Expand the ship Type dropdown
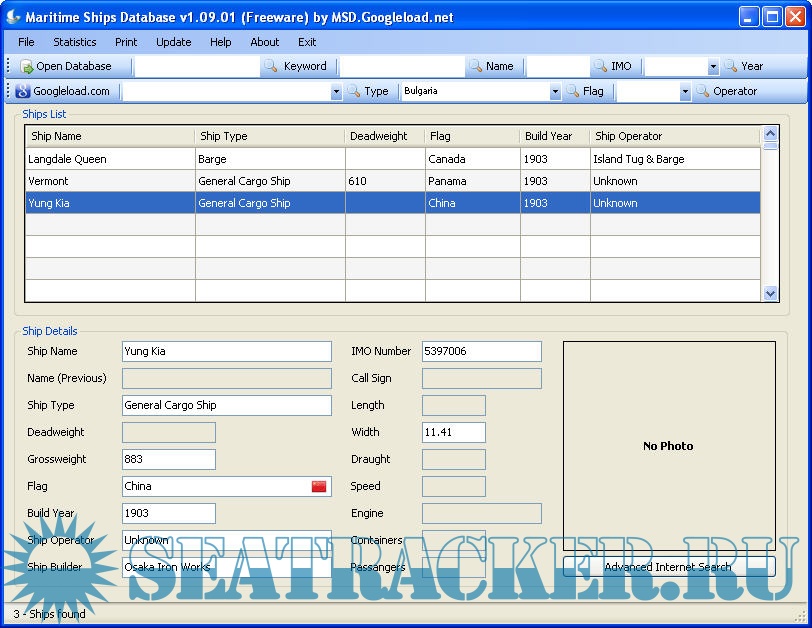This screenshot has width=812, height=628. coord(336,92)
